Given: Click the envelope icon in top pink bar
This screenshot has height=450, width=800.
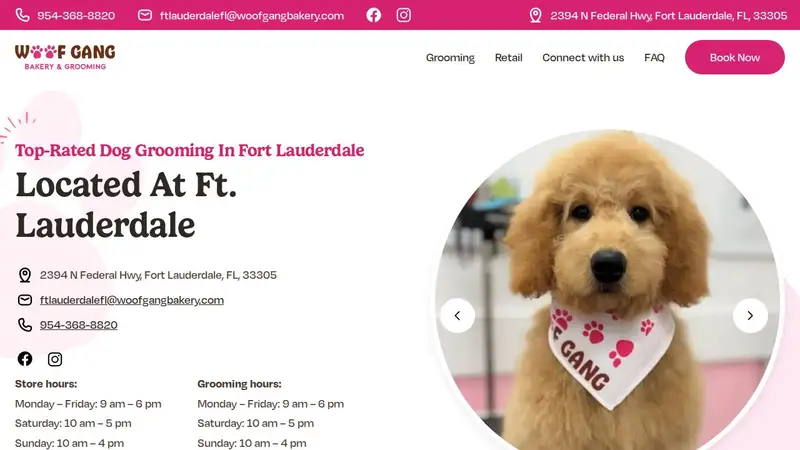Looking at the screenshot, I should tap(145, 15).
